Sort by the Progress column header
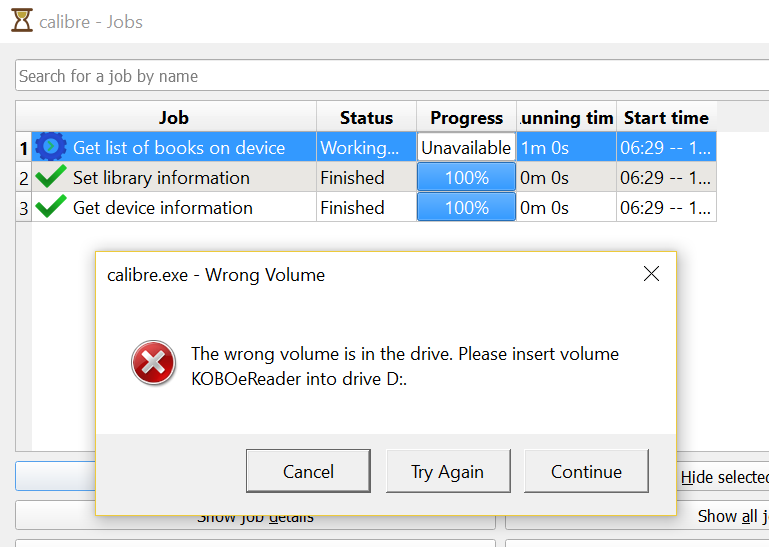Image resolution: width=769 pixels, height=547 pixels. pyautogui.click(x=466, y=117)
